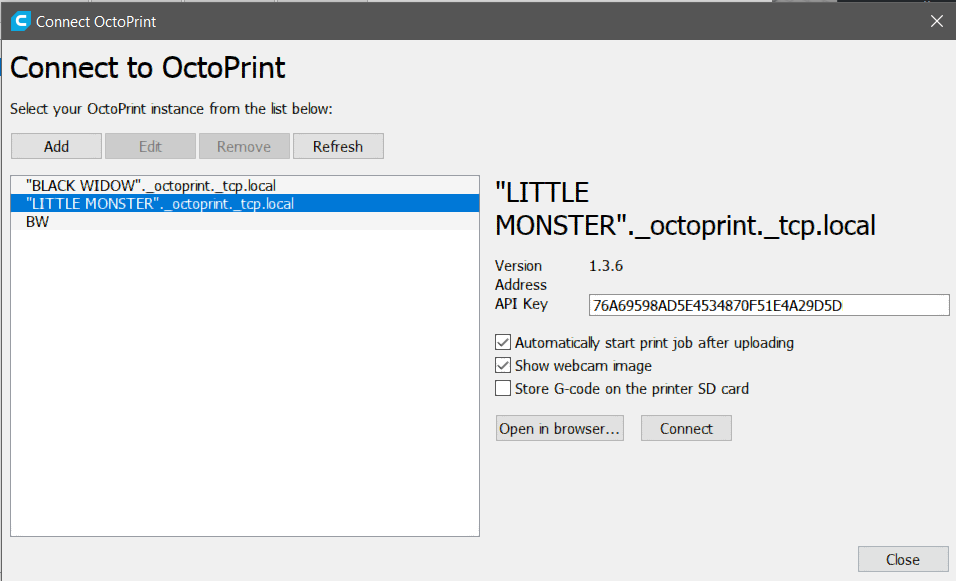Click the Version label
Viewport: 956px width, 581px height.
coord(518,266)
